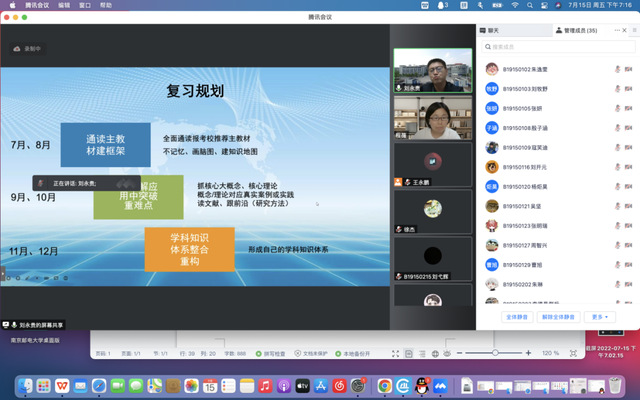Click the 录制中 recording cloud icon
This screenshot has height=400, width=640.
pyautogui.click(x=17, y=49)
